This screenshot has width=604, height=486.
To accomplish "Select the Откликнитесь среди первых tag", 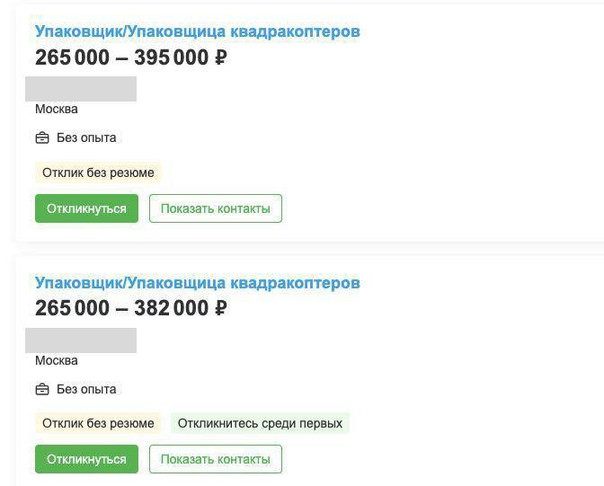I will (x=260, y=423).
